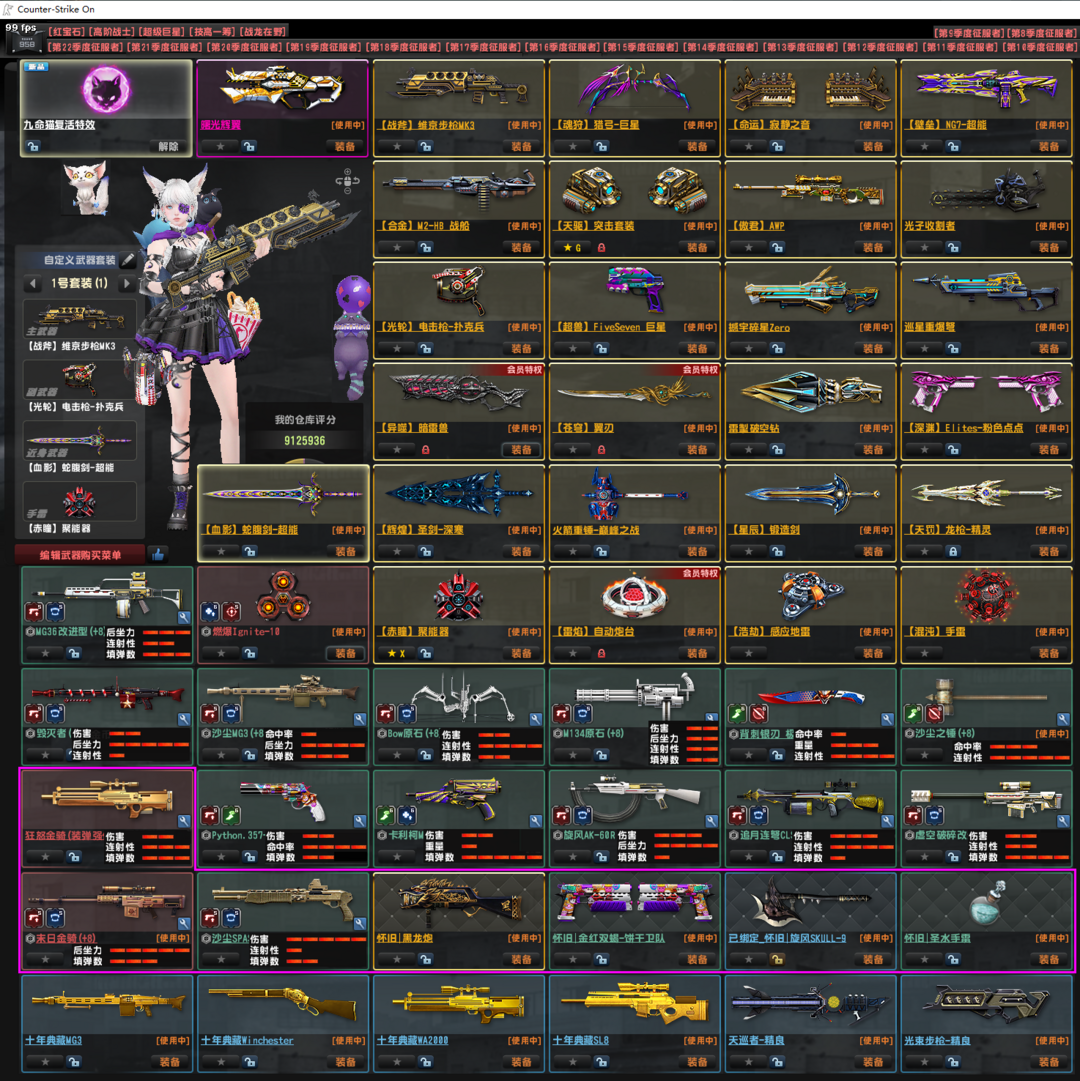Open the wrench icon on the Python.357 card
1080x1081 pixels.
tap(360, 821)
